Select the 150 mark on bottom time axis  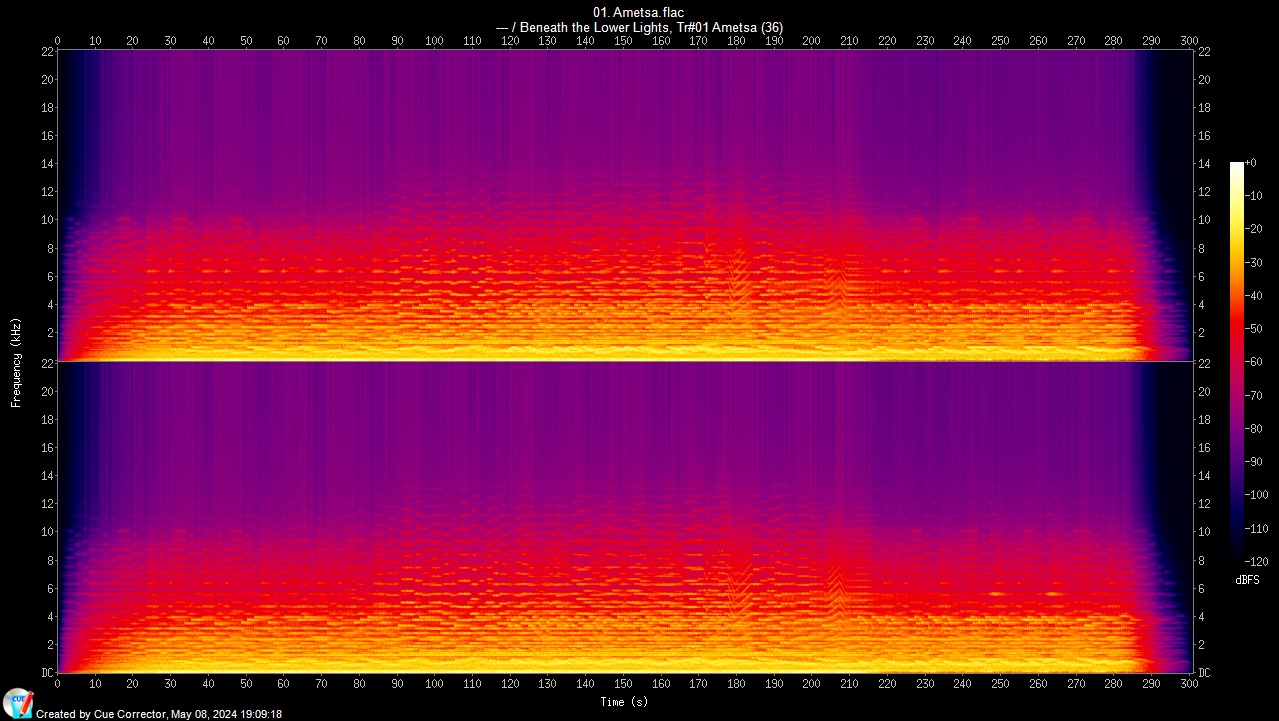(x=623, y=686)
